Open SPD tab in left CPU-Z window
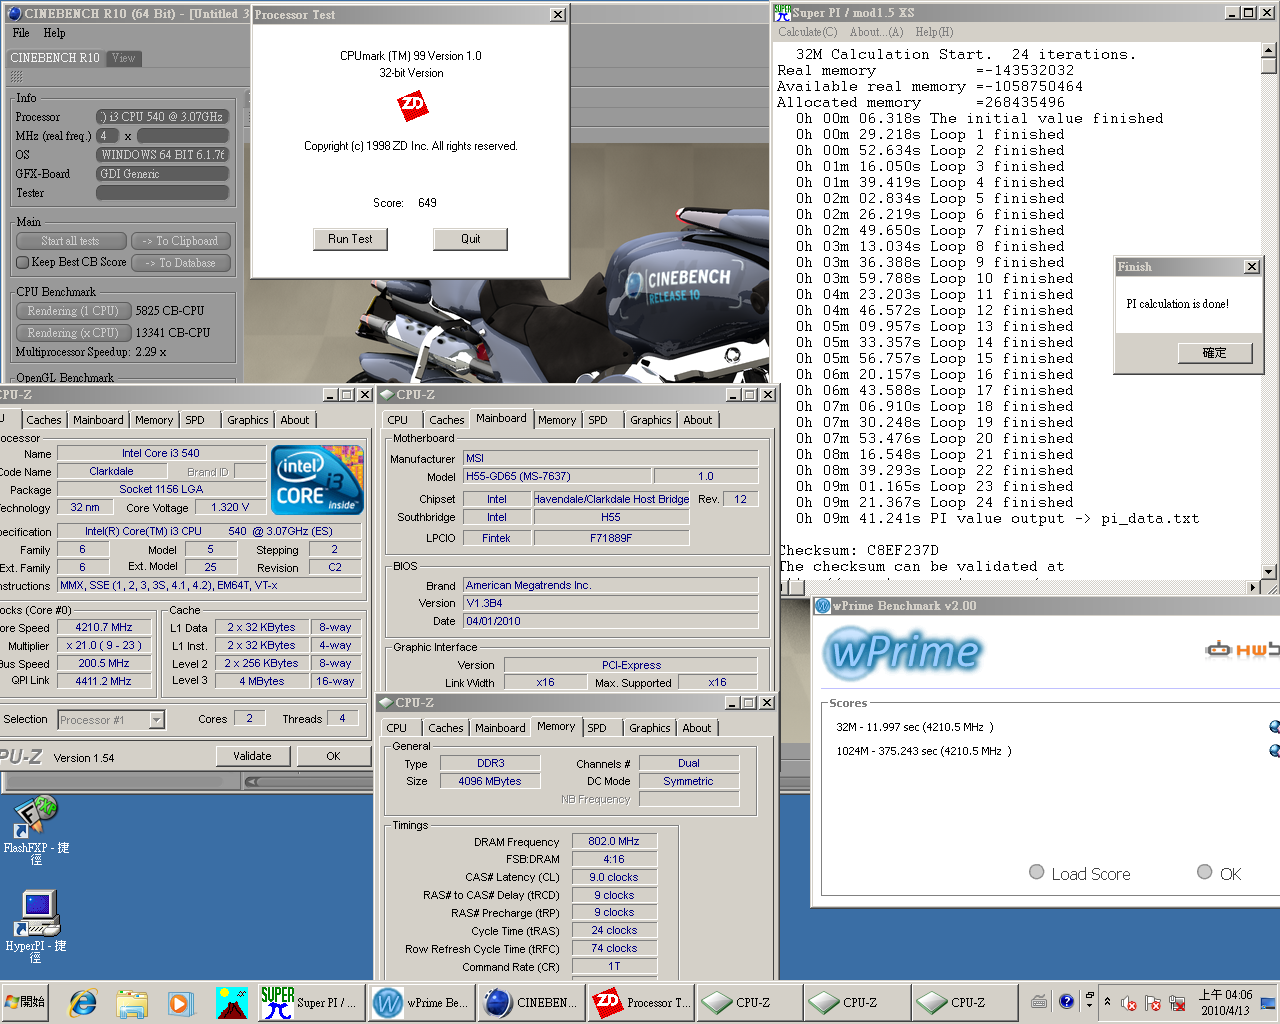 tap(195, 420)
